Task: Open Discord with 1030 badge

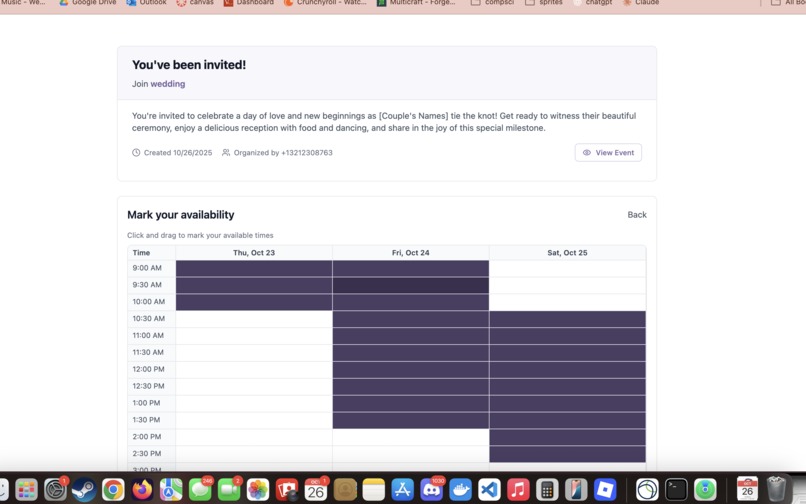Action: (432, 489)
